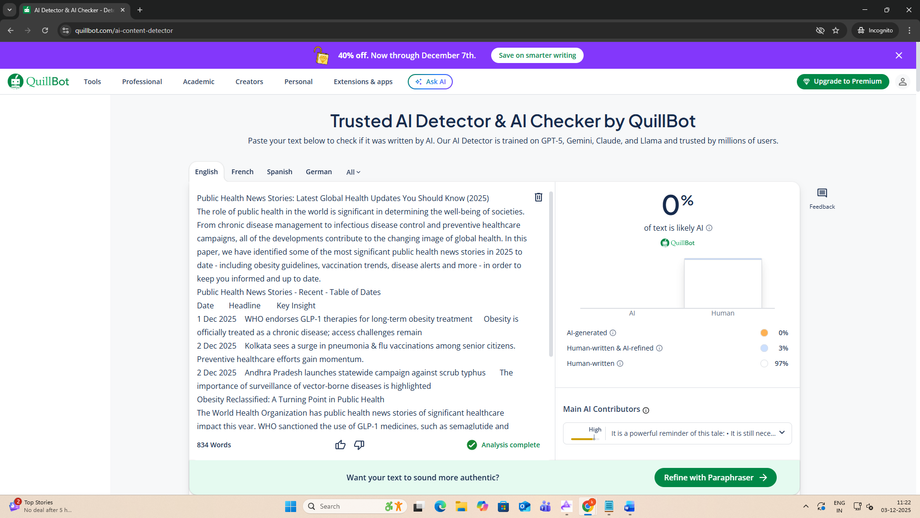Image resolution: width=920 pixels, height=518 pixels.
Task: Delete text using the trash icon
Action: (x=538, y=198)
